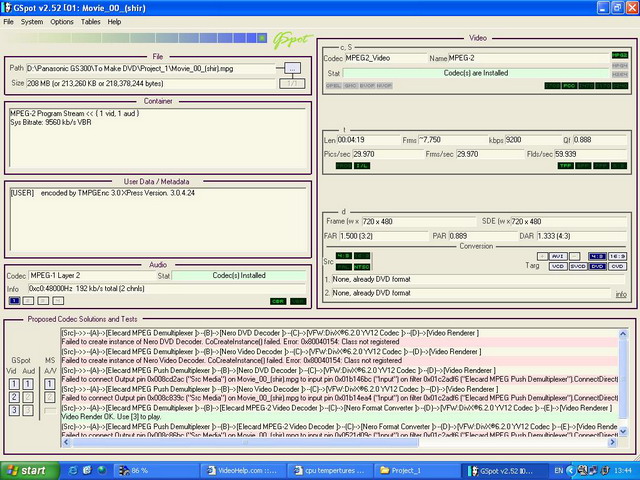The width and height of the screenshot is (640, 480).
Task: Open the System menu
Action: 32,22
